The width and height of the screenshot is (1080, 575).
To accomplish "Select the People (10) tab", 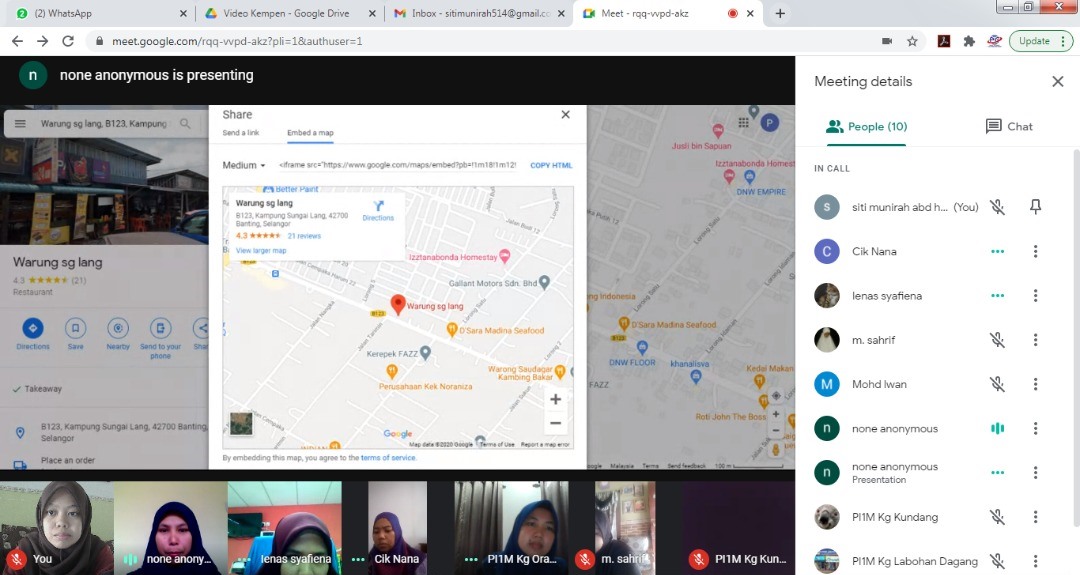I will point(866,127).
